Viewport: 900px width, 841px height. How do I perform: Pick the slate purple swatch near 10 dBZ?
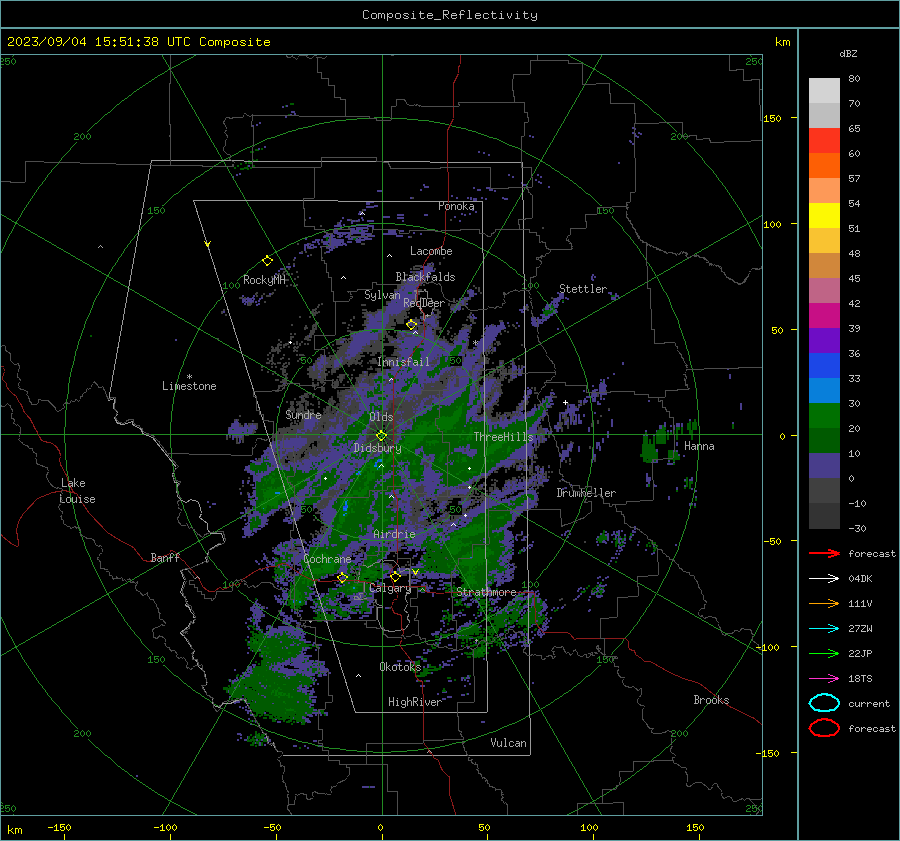[824, 466]
